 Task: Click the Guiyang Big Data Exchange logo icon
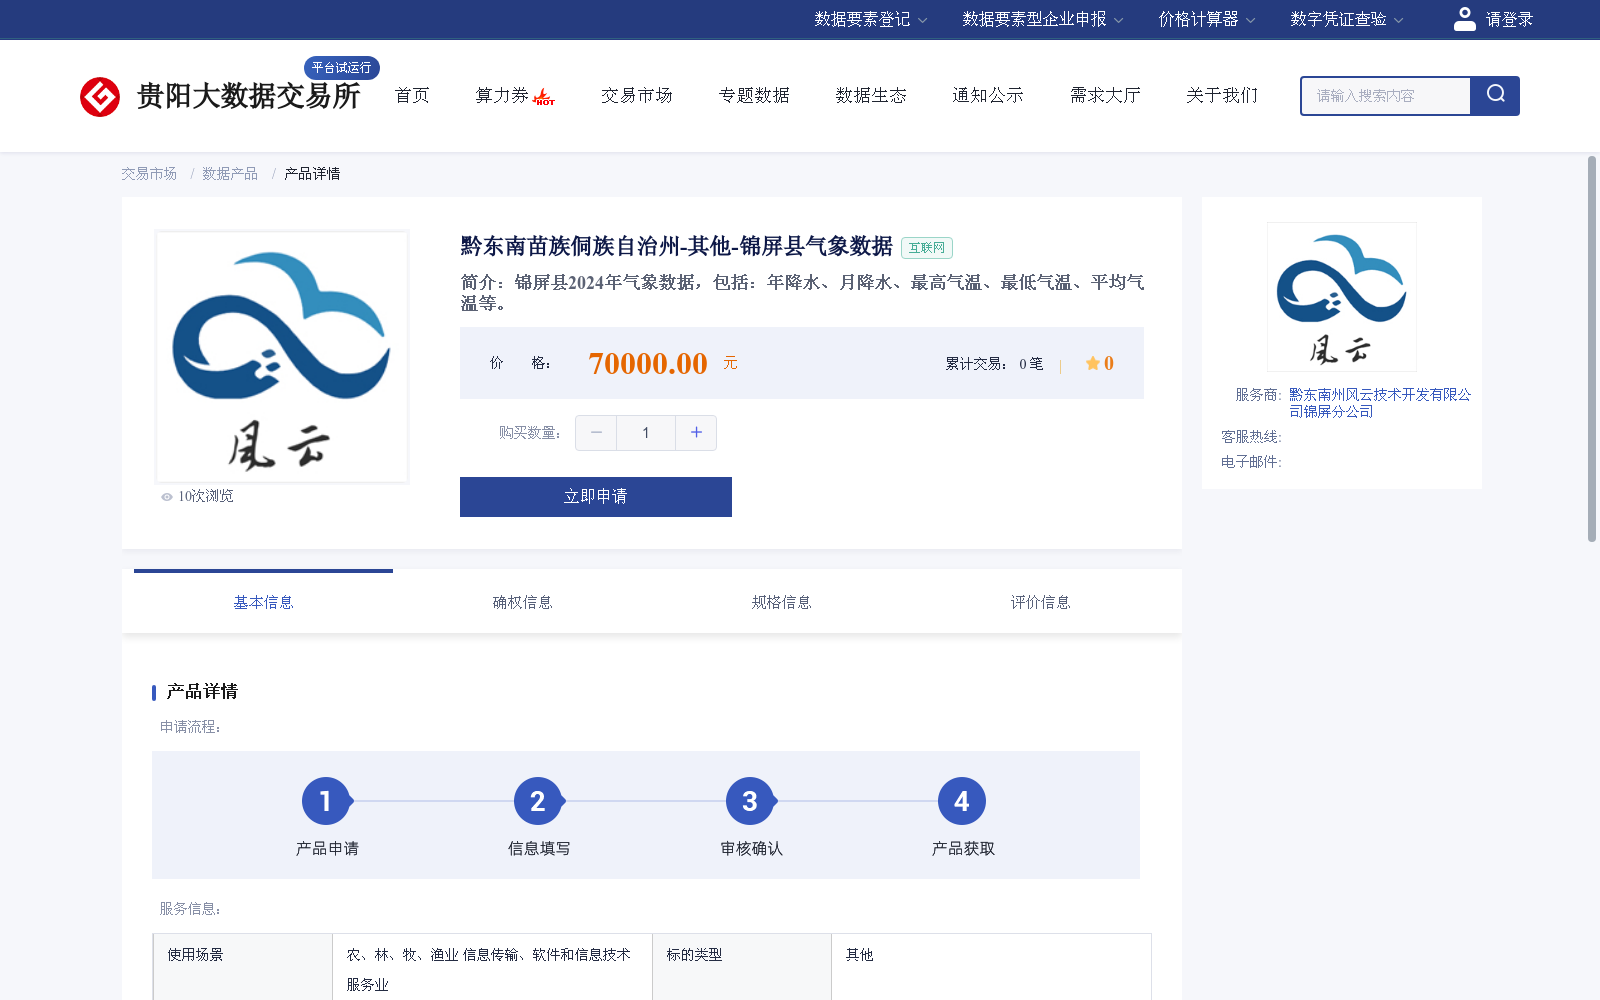pyautogui.click(x=100, y=97)
